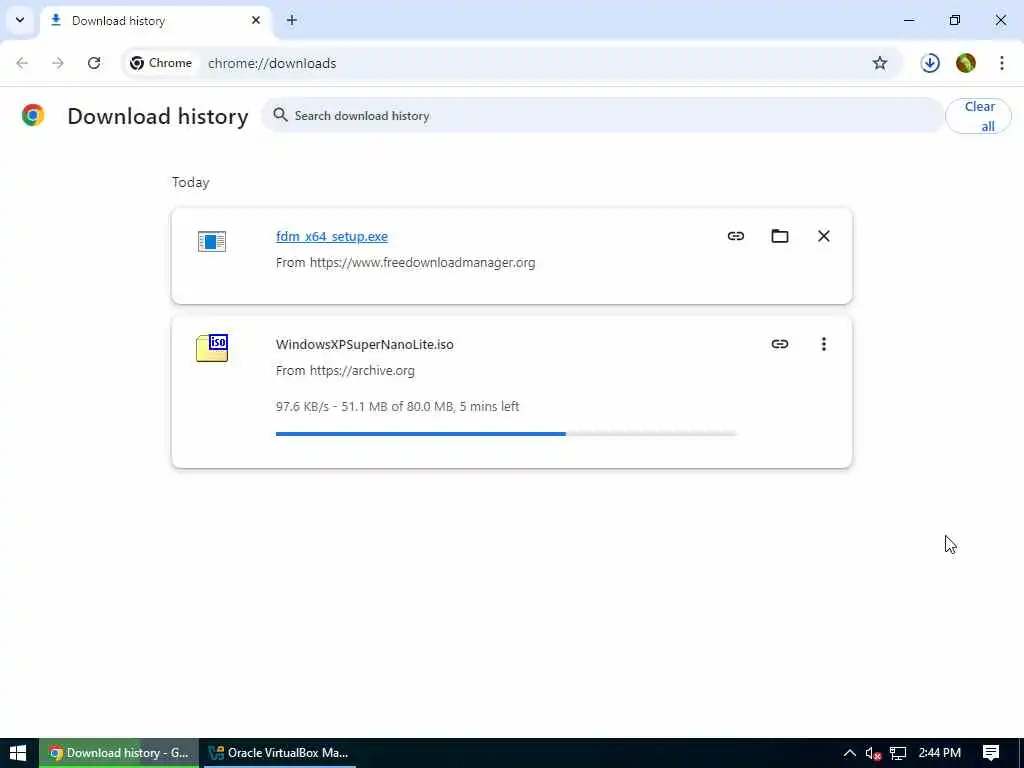Screen dimensions: 1024x768
Task: Open the network tray icon
Action: [898, 753]
